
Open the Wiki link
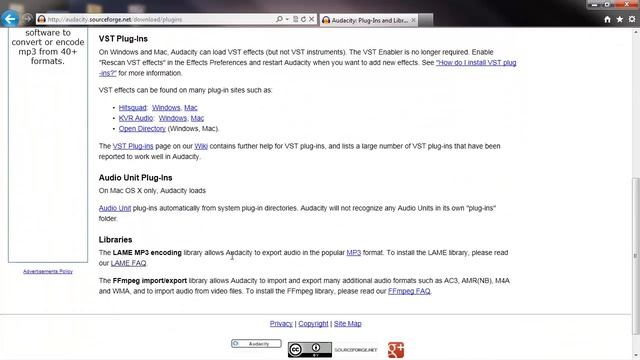pyautogui.click(x=201, y=146)
